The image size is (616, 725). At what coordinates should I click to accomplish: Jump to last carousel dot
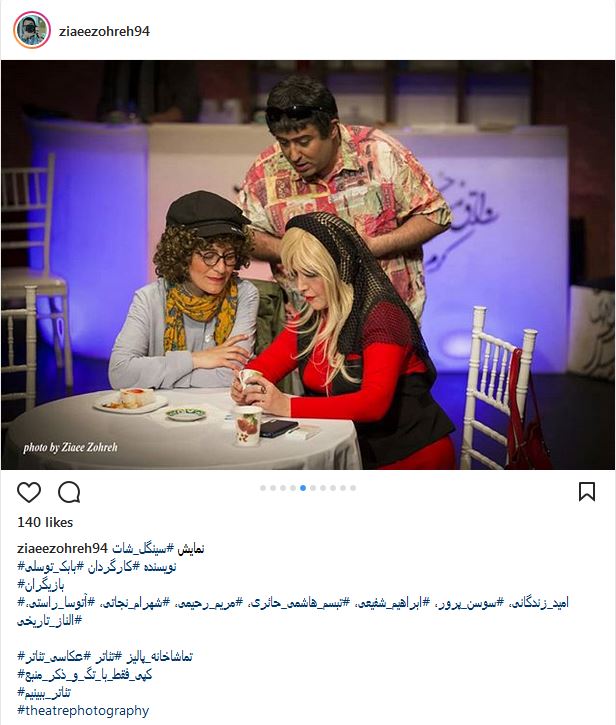(x=353, y=488)
